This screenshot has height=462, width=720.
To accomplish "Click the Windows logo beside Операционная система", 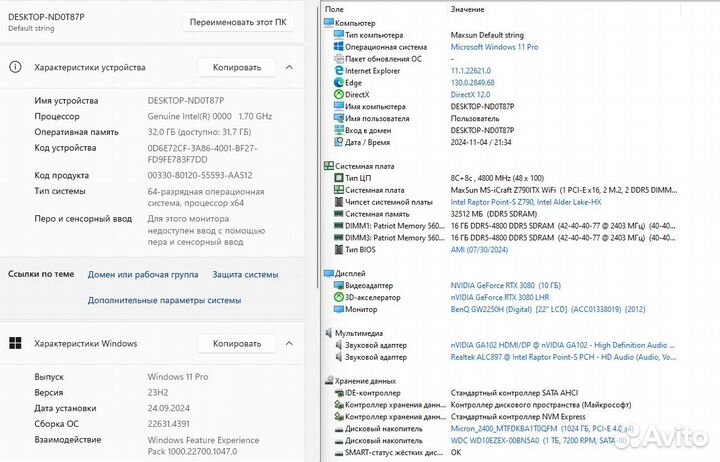I will pos(339,46).
